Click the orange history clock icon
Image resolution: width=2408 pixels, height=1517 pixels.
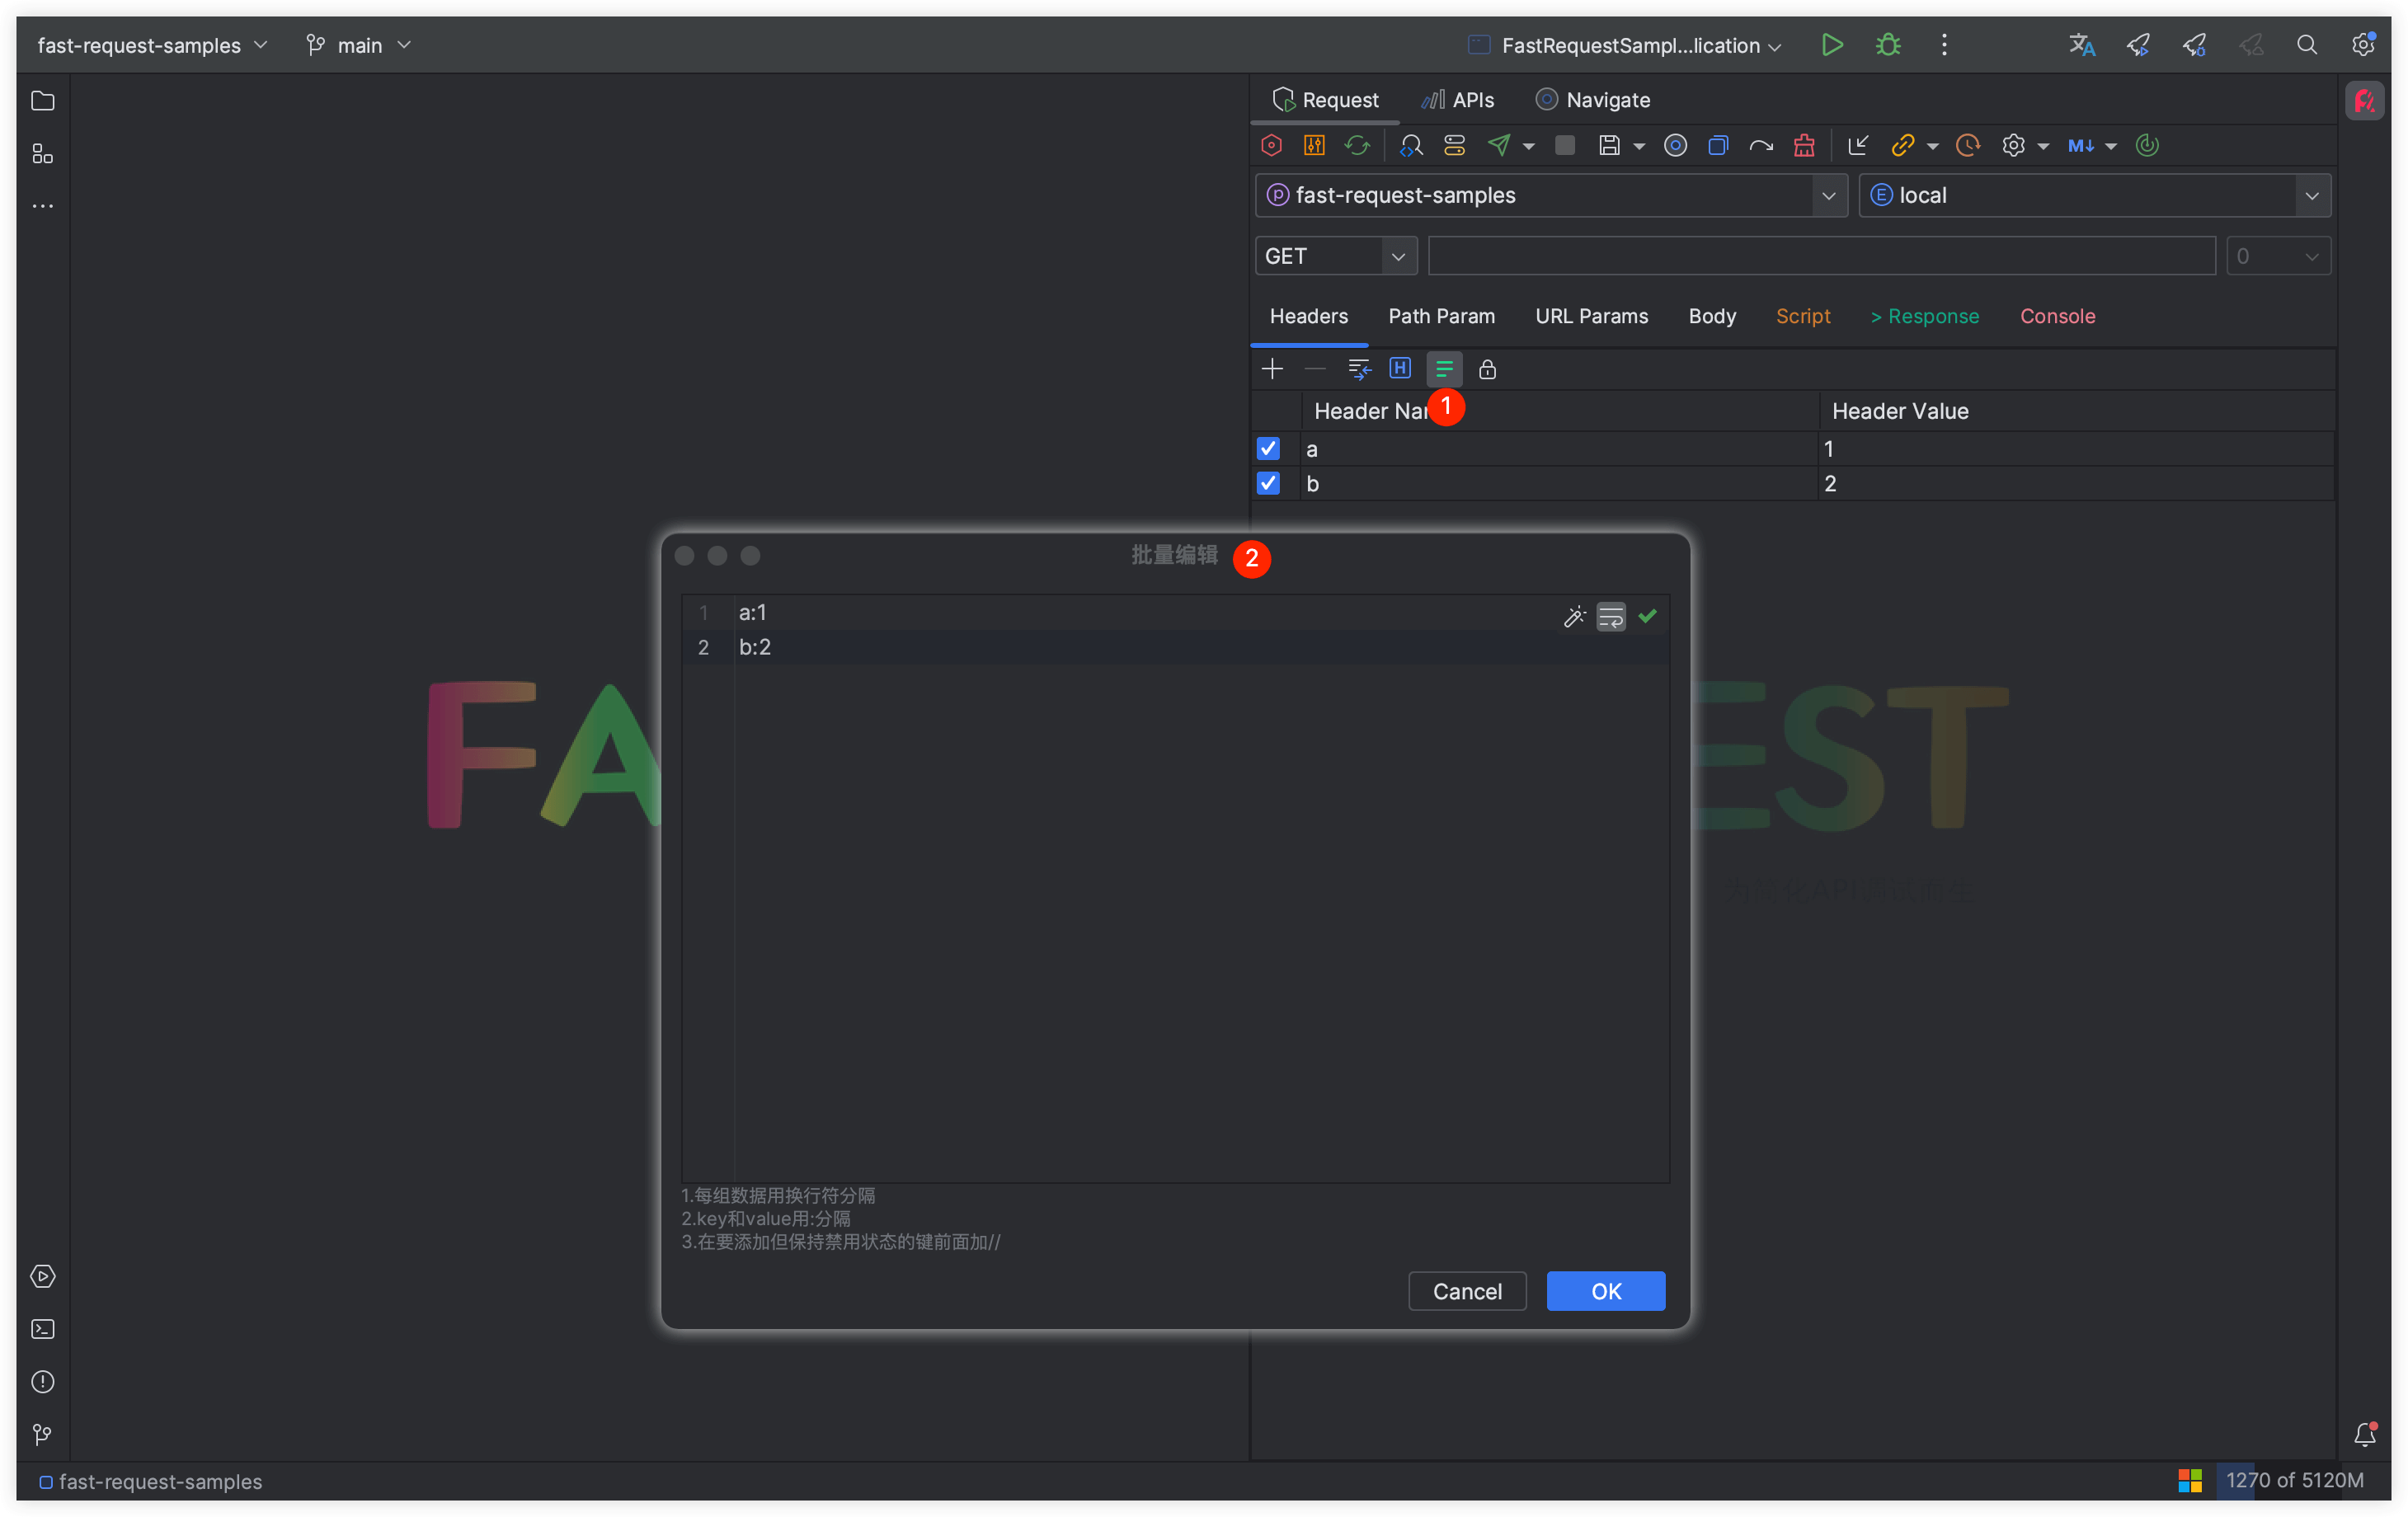click(1967, 146)
